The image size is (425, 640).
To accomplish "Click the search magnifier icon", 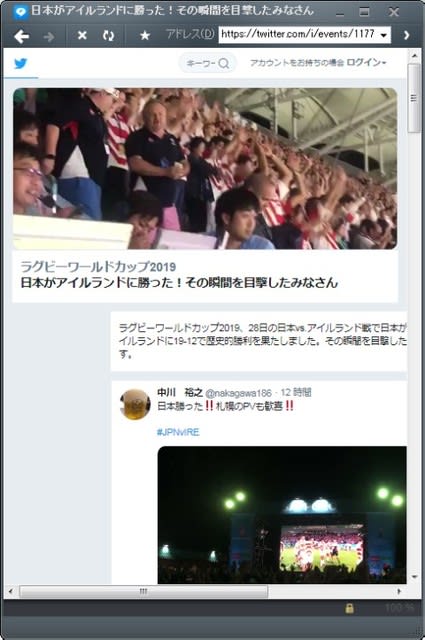I will (224, 63).
